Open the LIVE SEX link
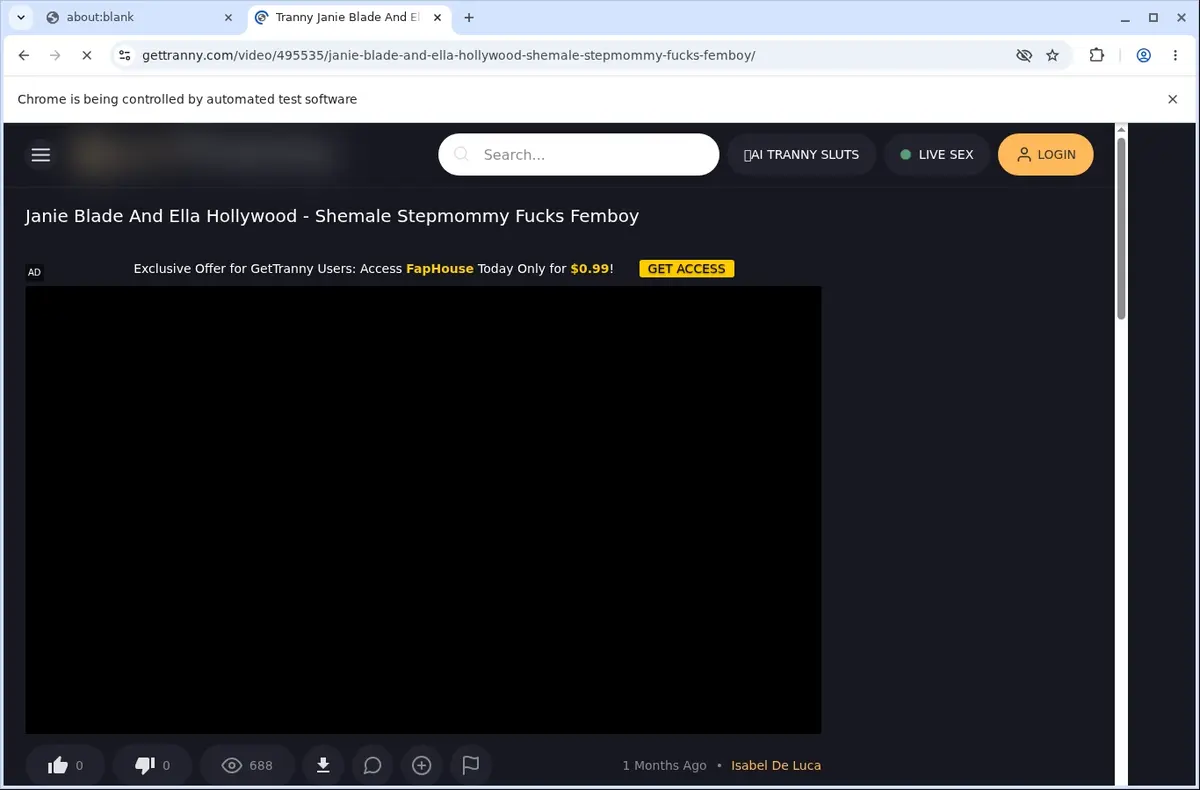 pos(936,155)
